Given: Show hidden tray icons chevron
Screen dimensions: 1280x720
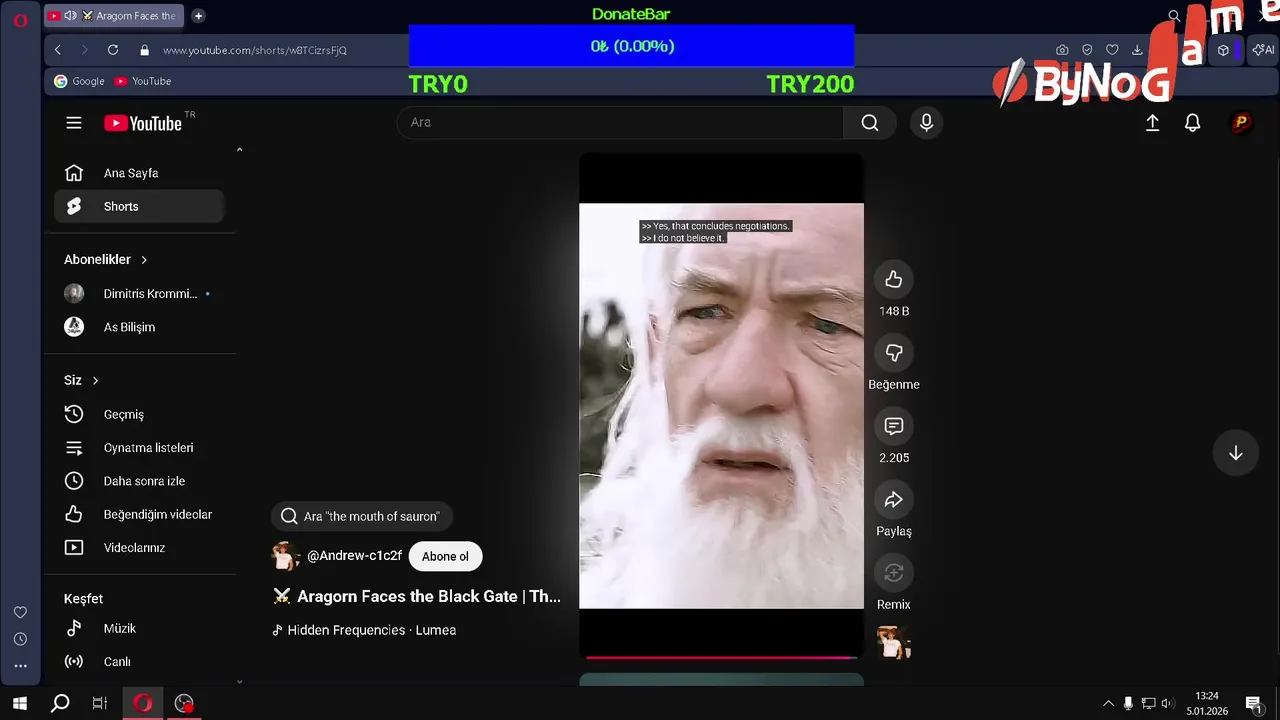Looking at the screenshot, I should (x=1108, y=704).
